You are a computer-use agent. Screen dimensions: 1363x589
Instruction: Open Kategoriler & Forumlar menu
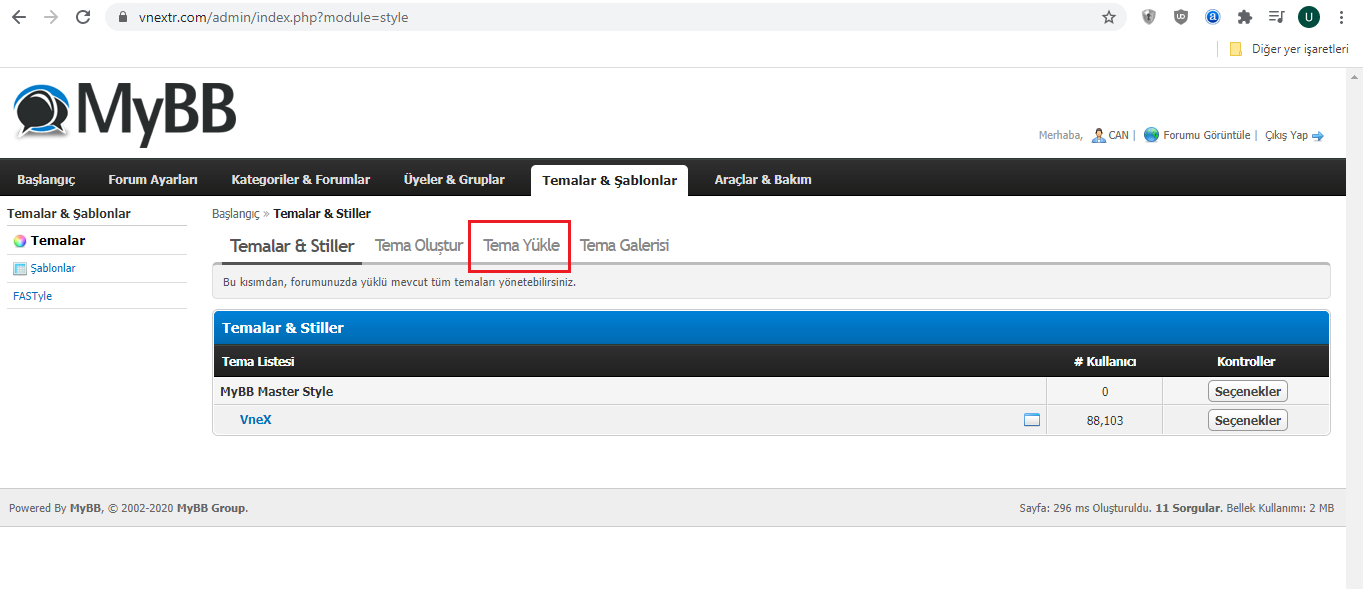(x=301, y=180)
